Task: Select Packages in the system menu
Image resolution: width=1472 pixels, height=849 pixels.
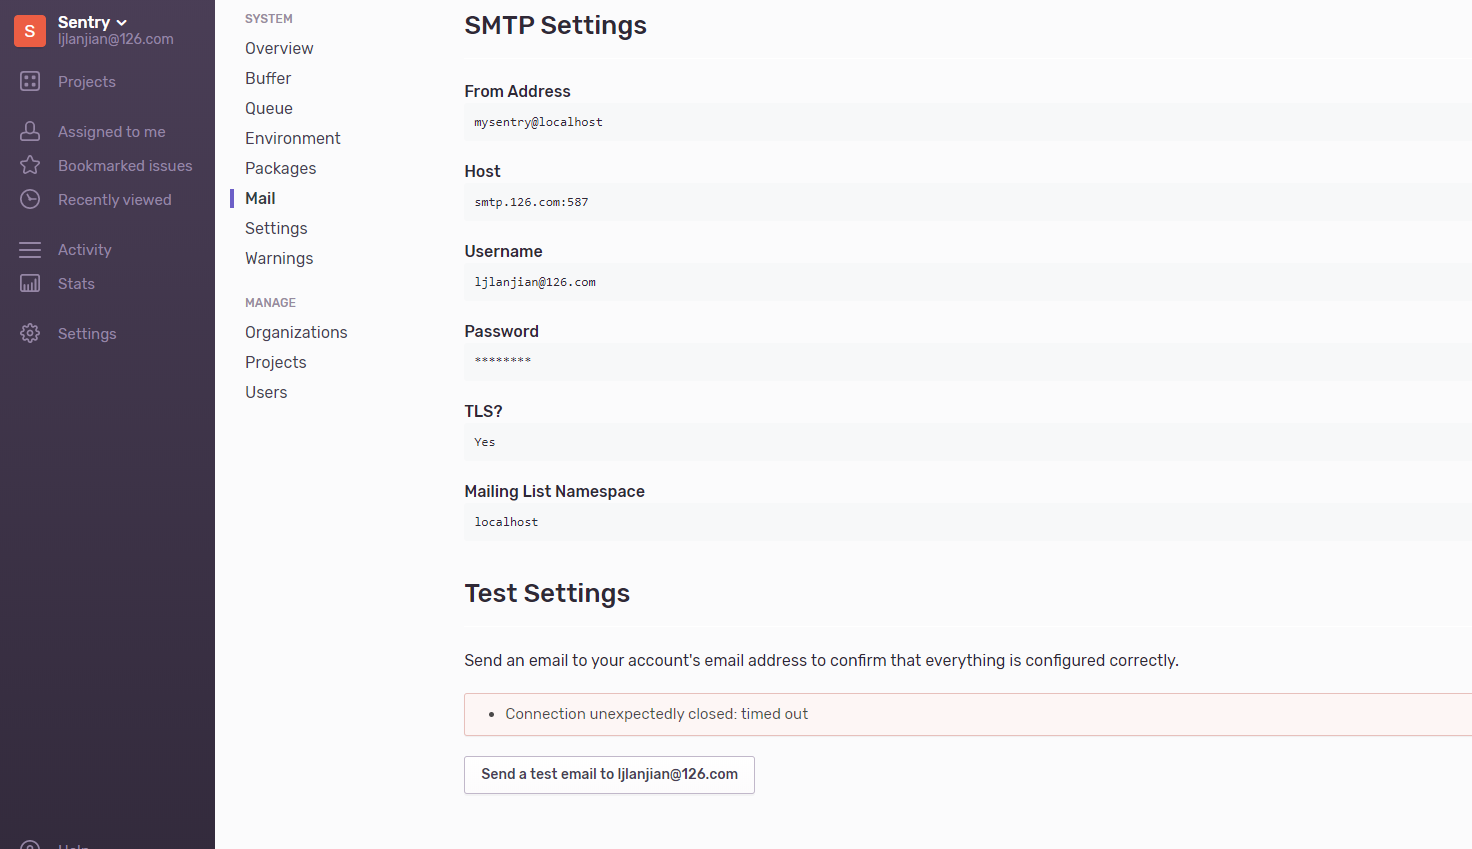Action: click(280, 168)
